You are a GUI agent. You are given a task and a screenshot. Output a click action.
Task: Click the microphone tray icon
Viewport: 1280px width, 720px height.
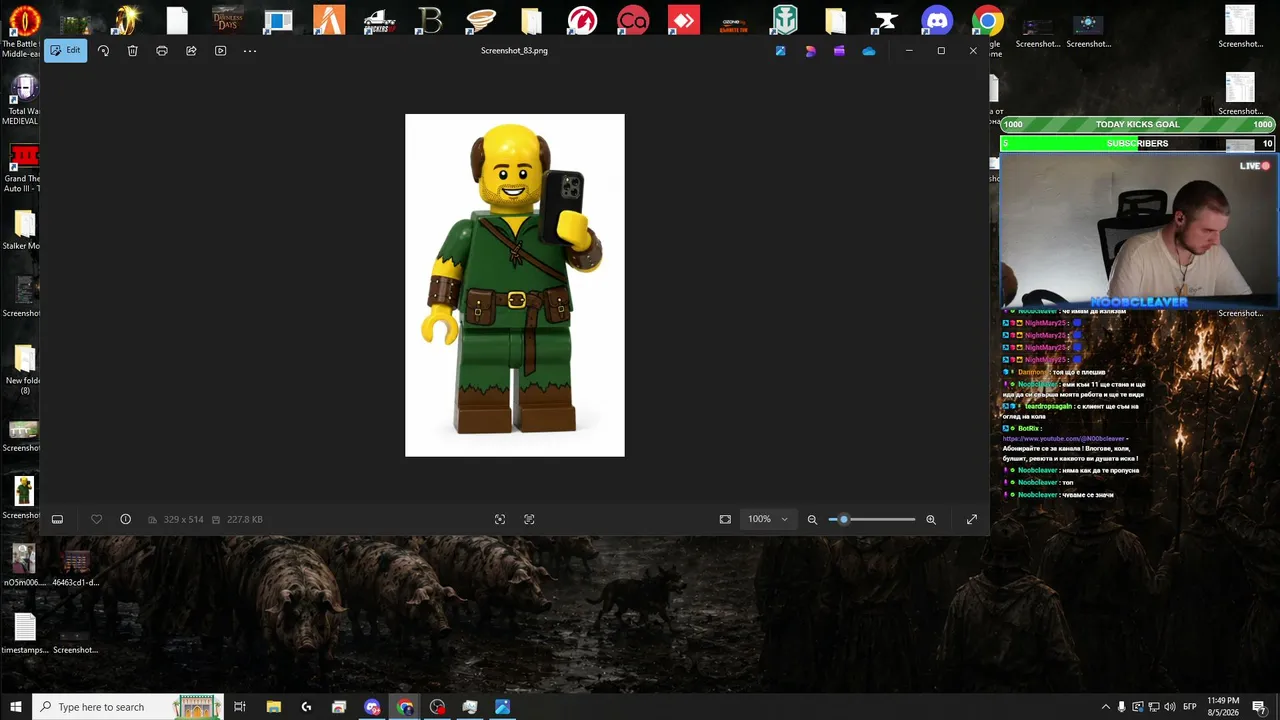click(1122, 707)
